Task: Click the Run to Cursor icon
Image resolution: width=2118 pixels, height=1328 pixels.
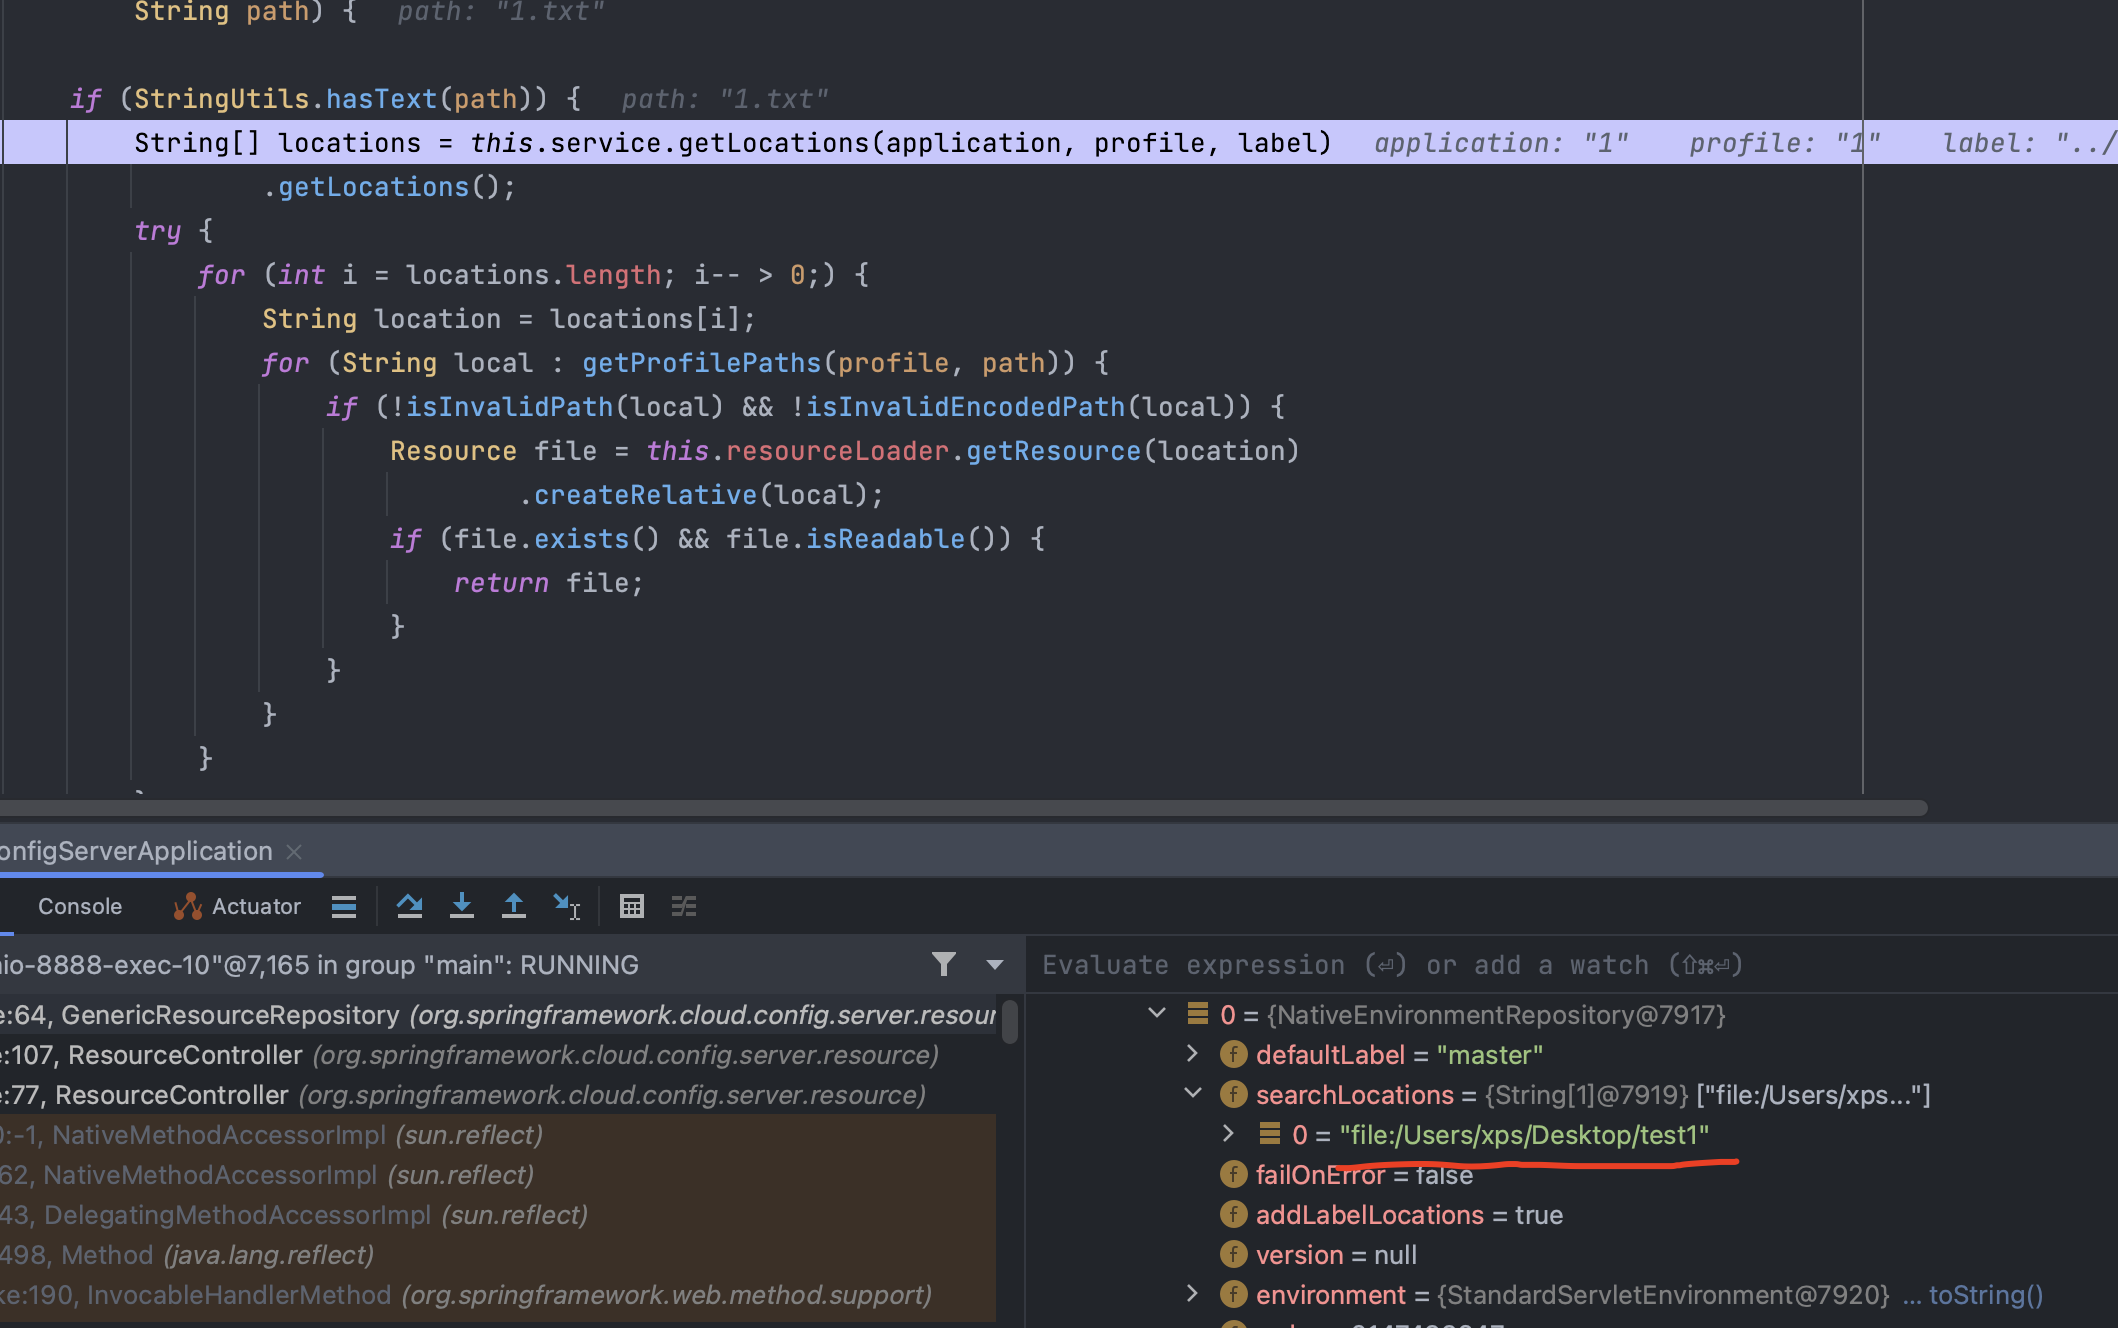Action: pos(566,906)
